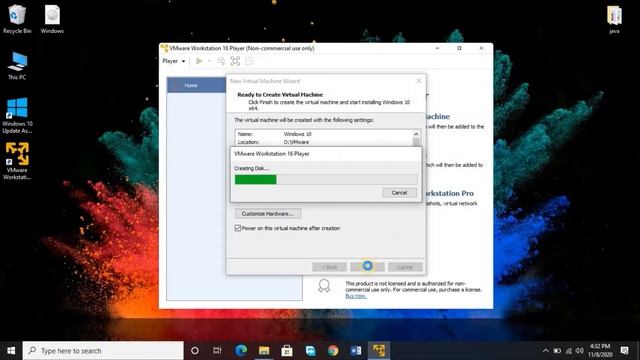The width and height of the screenshot is (640, 360).
Task: Click the Type here to search box
Action: click(103, 351)
